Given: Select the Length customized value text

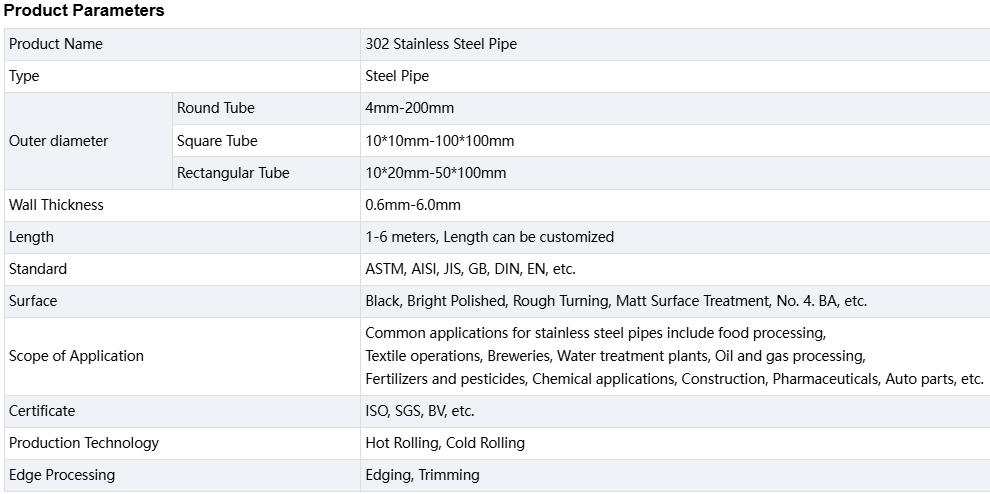Looking at the screenshot, I should tap(489, 238).
